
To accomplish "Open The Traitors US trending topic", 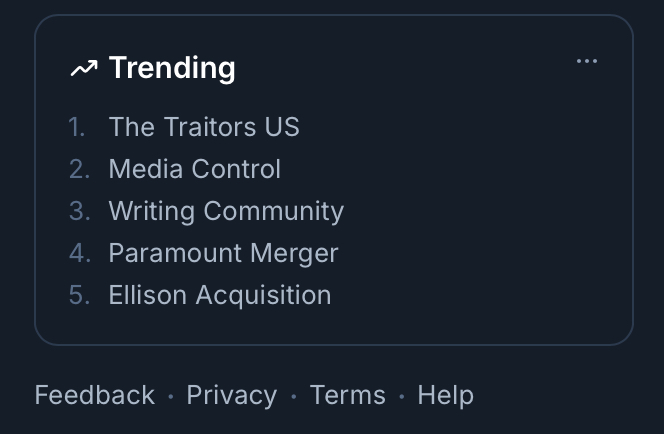I will click(204, 127).
